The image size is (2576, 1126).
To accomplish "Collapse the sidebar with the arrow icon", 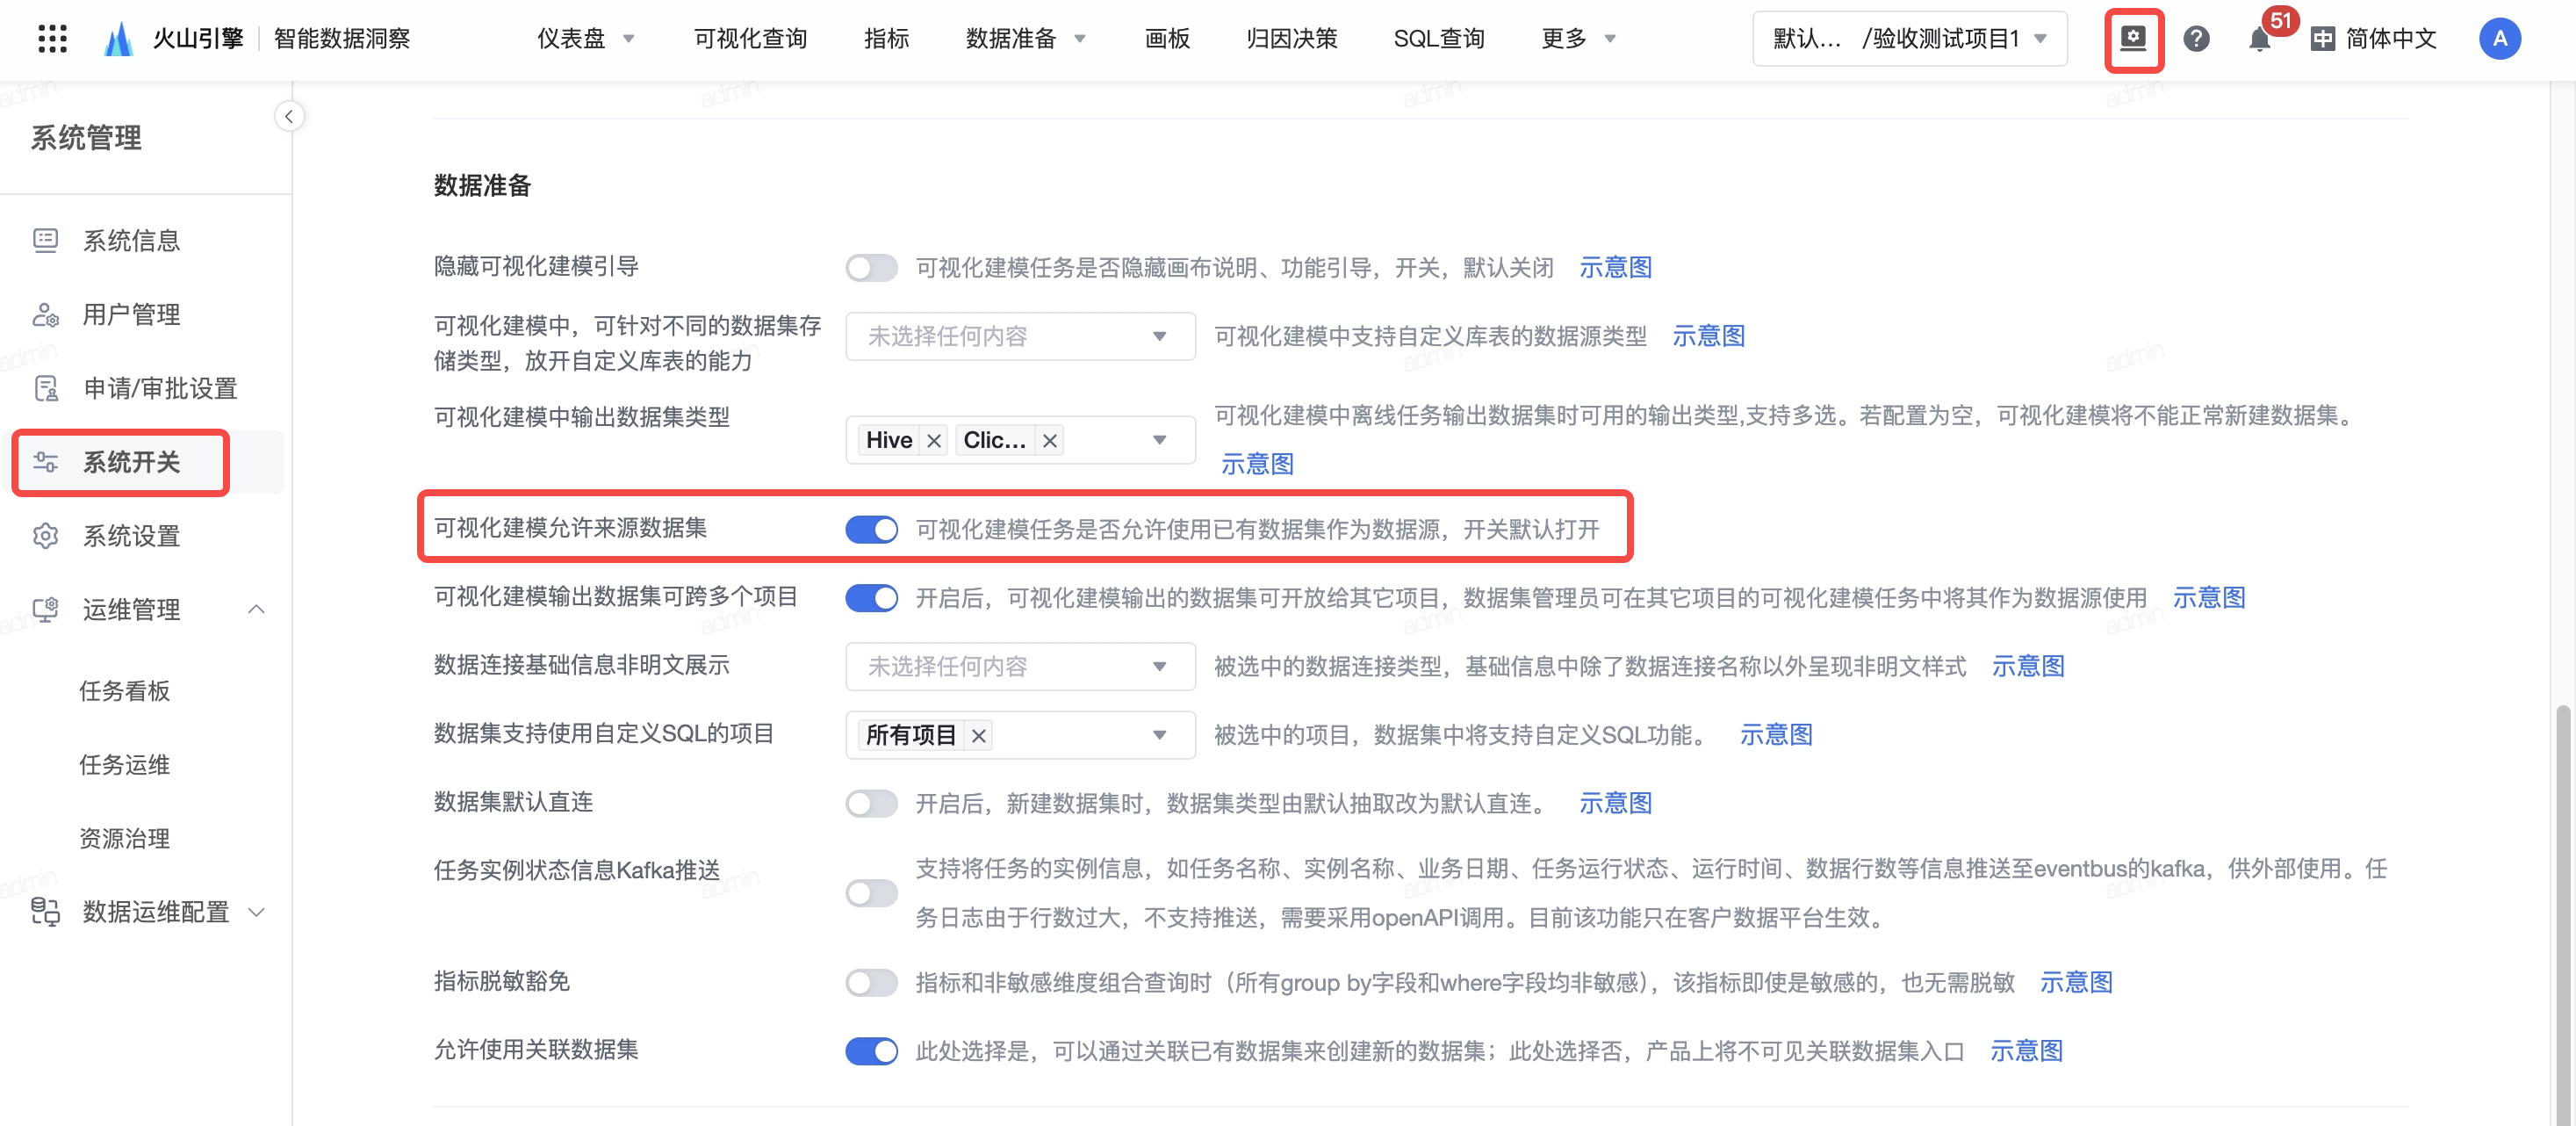I will click(289, 117).
